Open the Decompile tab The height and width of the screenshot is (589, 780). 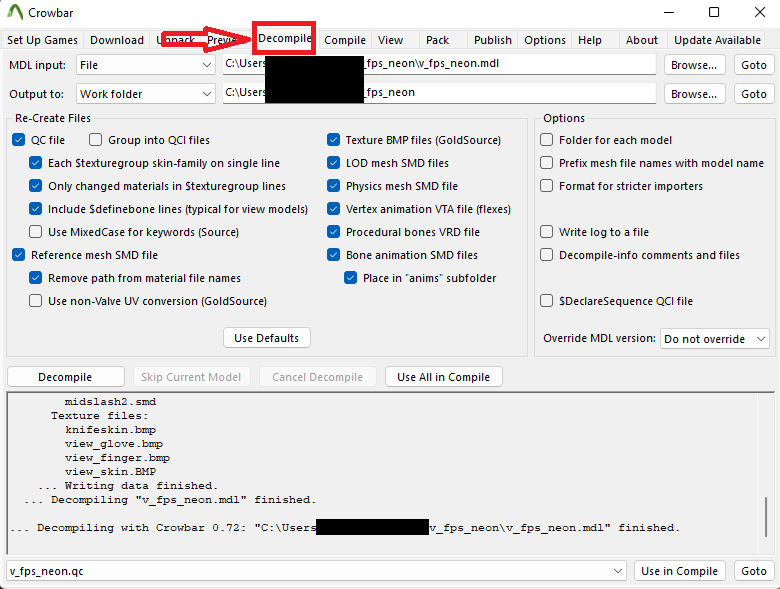pos(285,38)
